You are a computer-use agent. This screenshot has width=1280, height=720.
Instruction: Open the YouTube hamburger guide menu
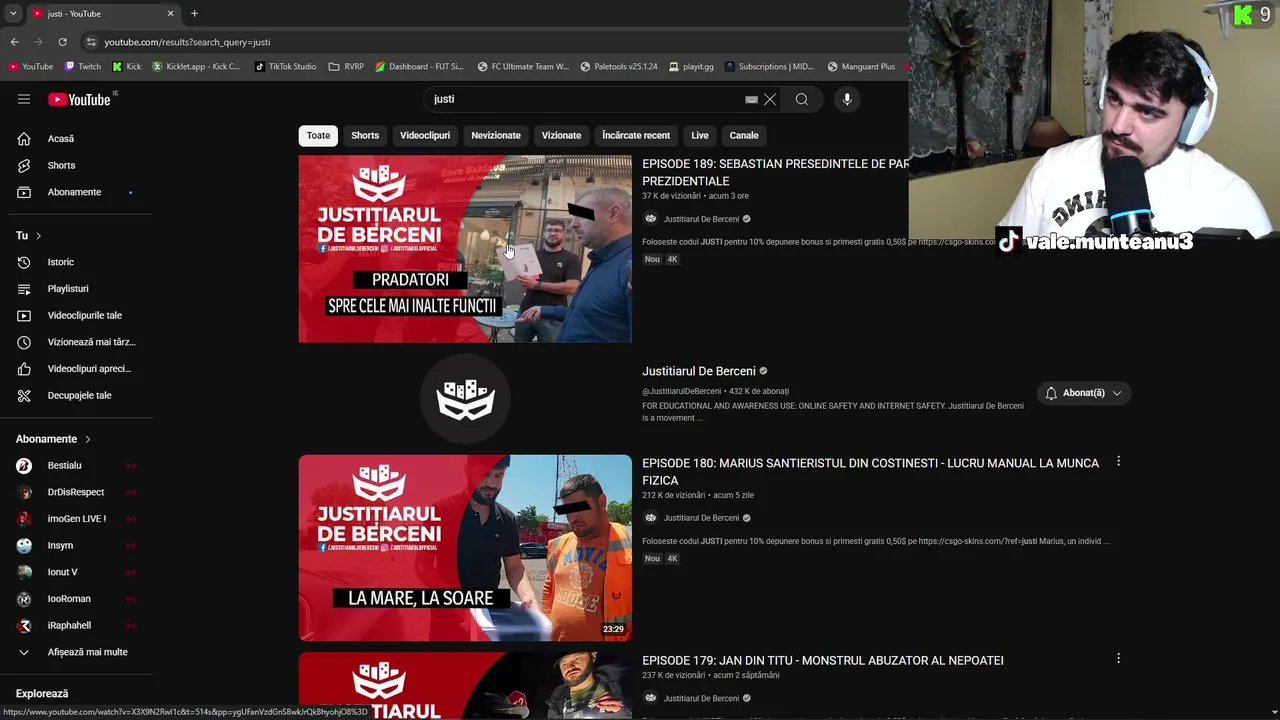point(24,99)
